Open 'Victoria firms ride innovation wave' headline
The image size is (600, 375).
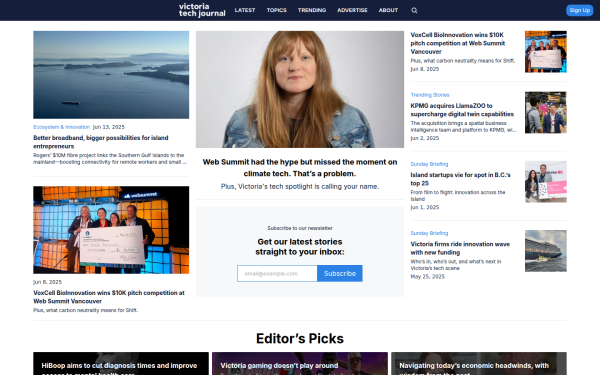coord(460,248)
